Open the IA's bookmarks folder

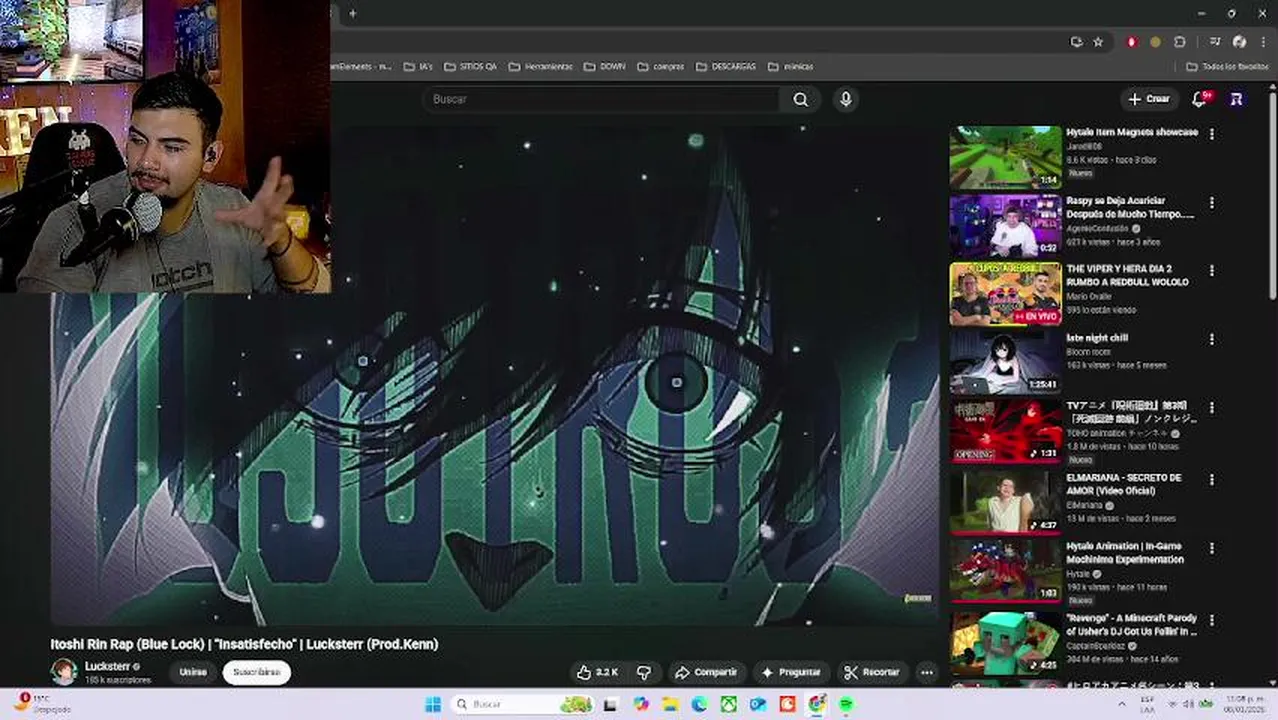(x=418, y=66)
